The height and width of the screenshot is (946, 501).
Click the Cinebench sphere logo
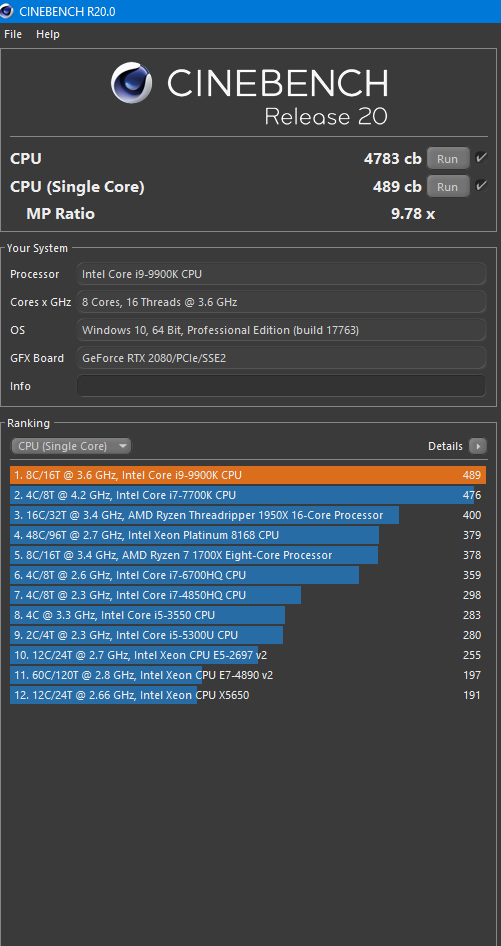point(131,84)
